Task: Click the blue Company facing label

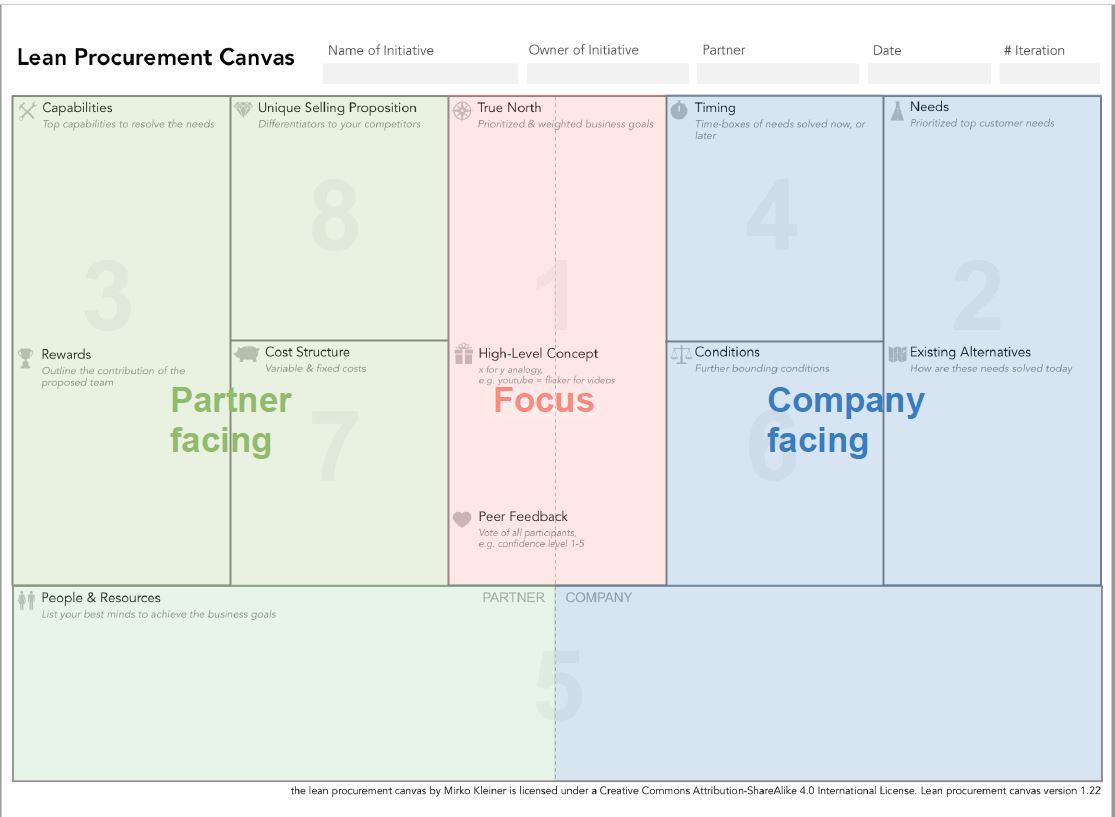Action: coord(845,420)
